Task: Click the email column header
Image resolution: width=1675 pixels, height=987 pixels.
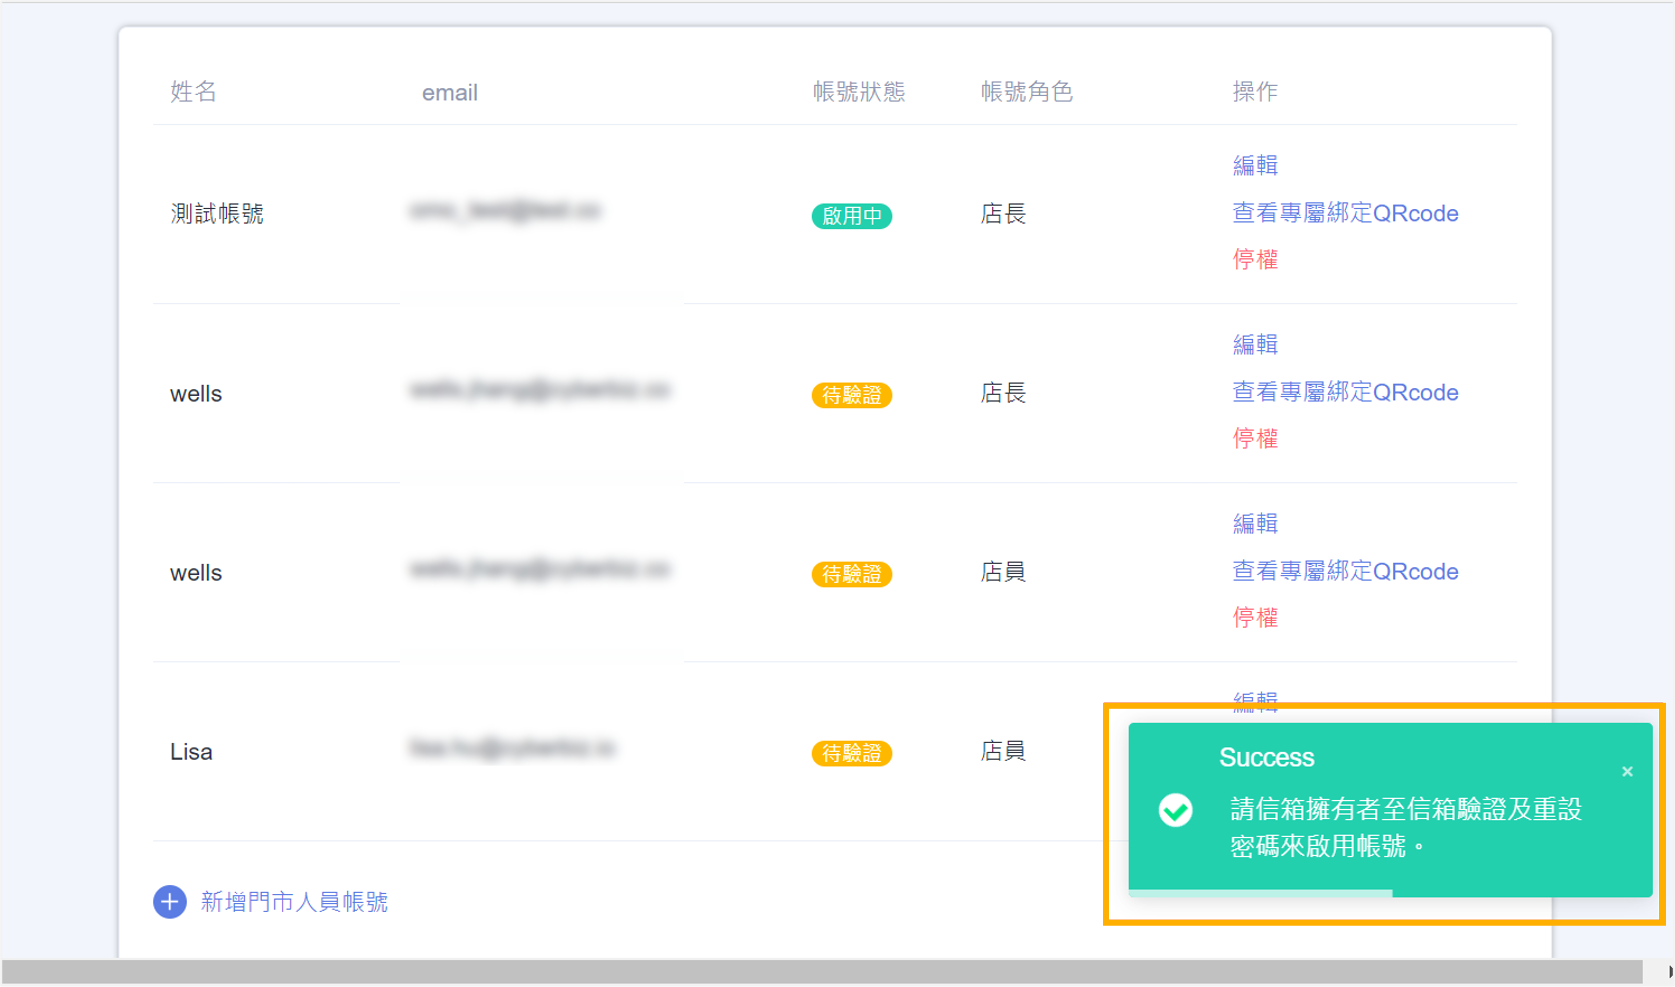Action: [449, 93]
